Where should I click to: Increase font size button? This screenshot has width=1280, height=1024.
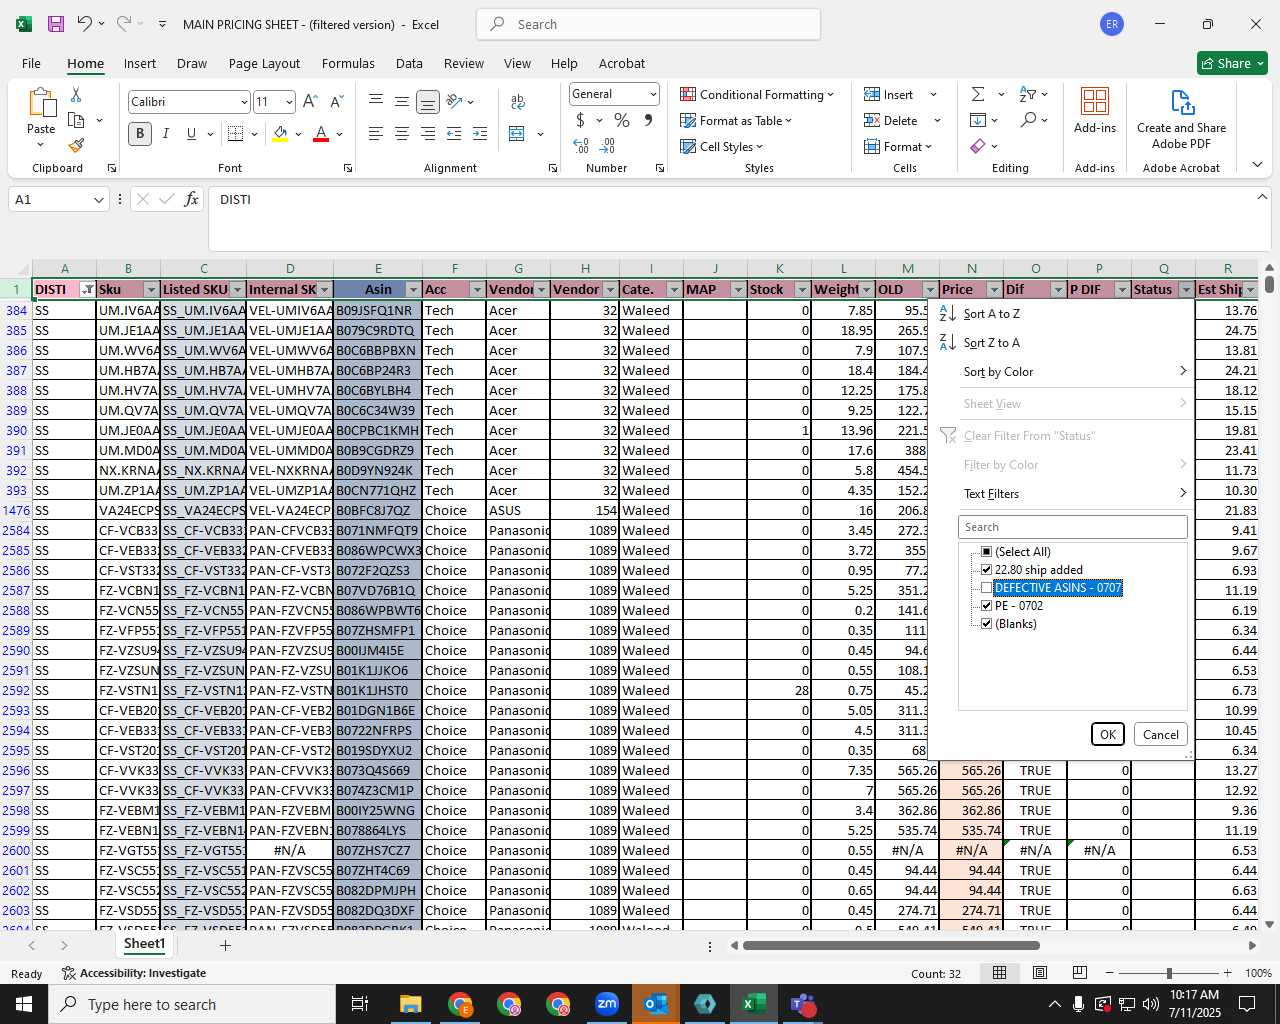click(x=310, y=101)
